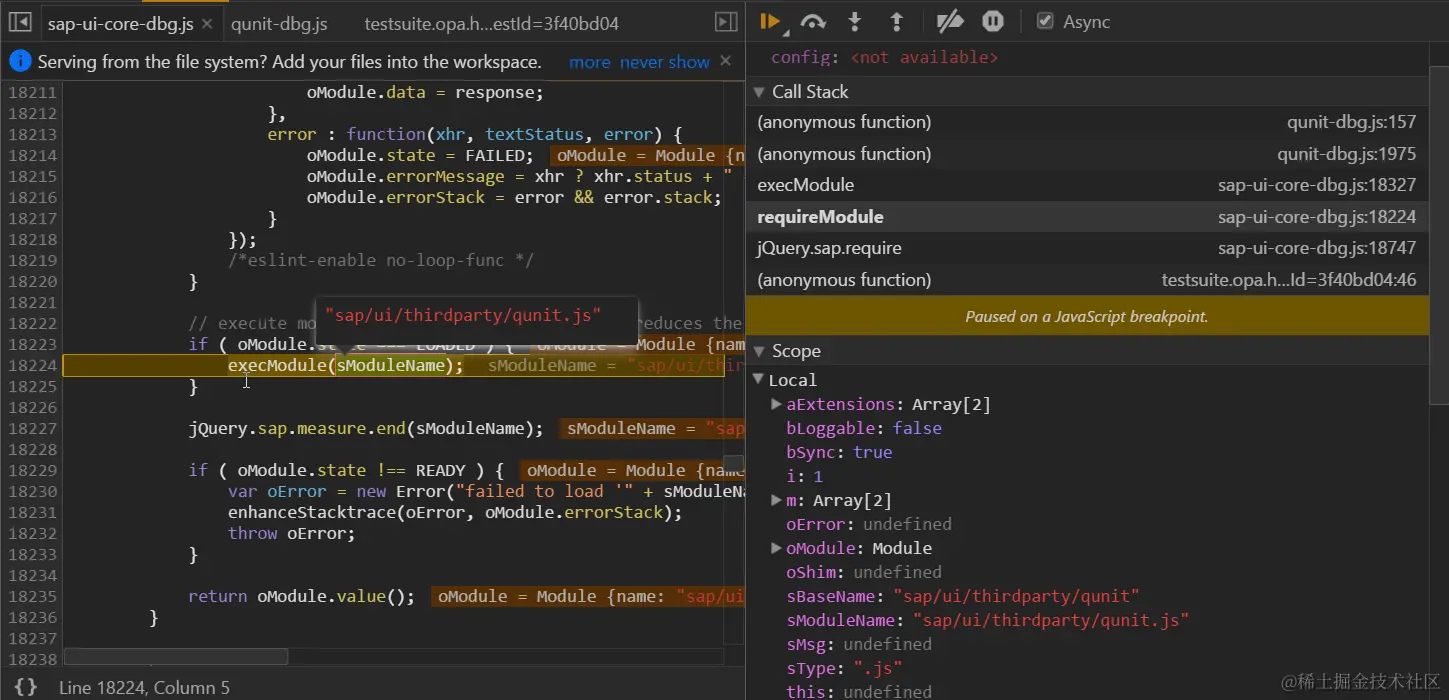Expand the aExtensions Array[2] variable
This screenshot has height=700, width=1449.
pos(777,404)
